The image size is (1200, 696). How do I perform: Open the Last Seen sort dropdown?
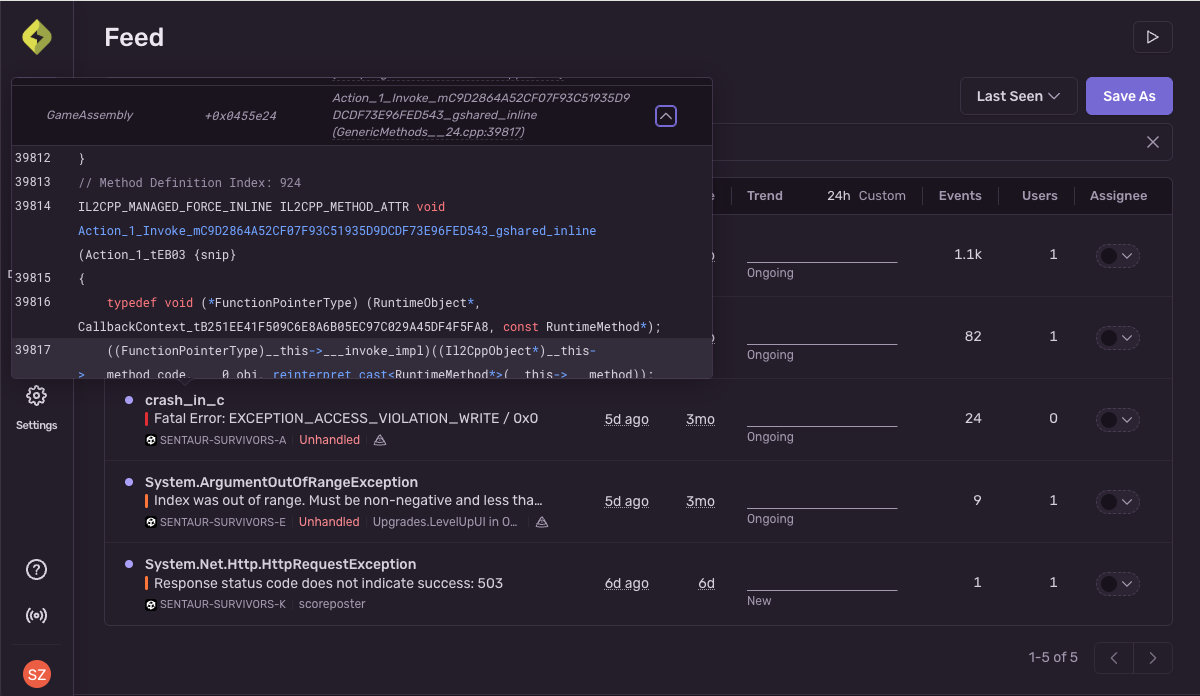tap(1018, 95)
